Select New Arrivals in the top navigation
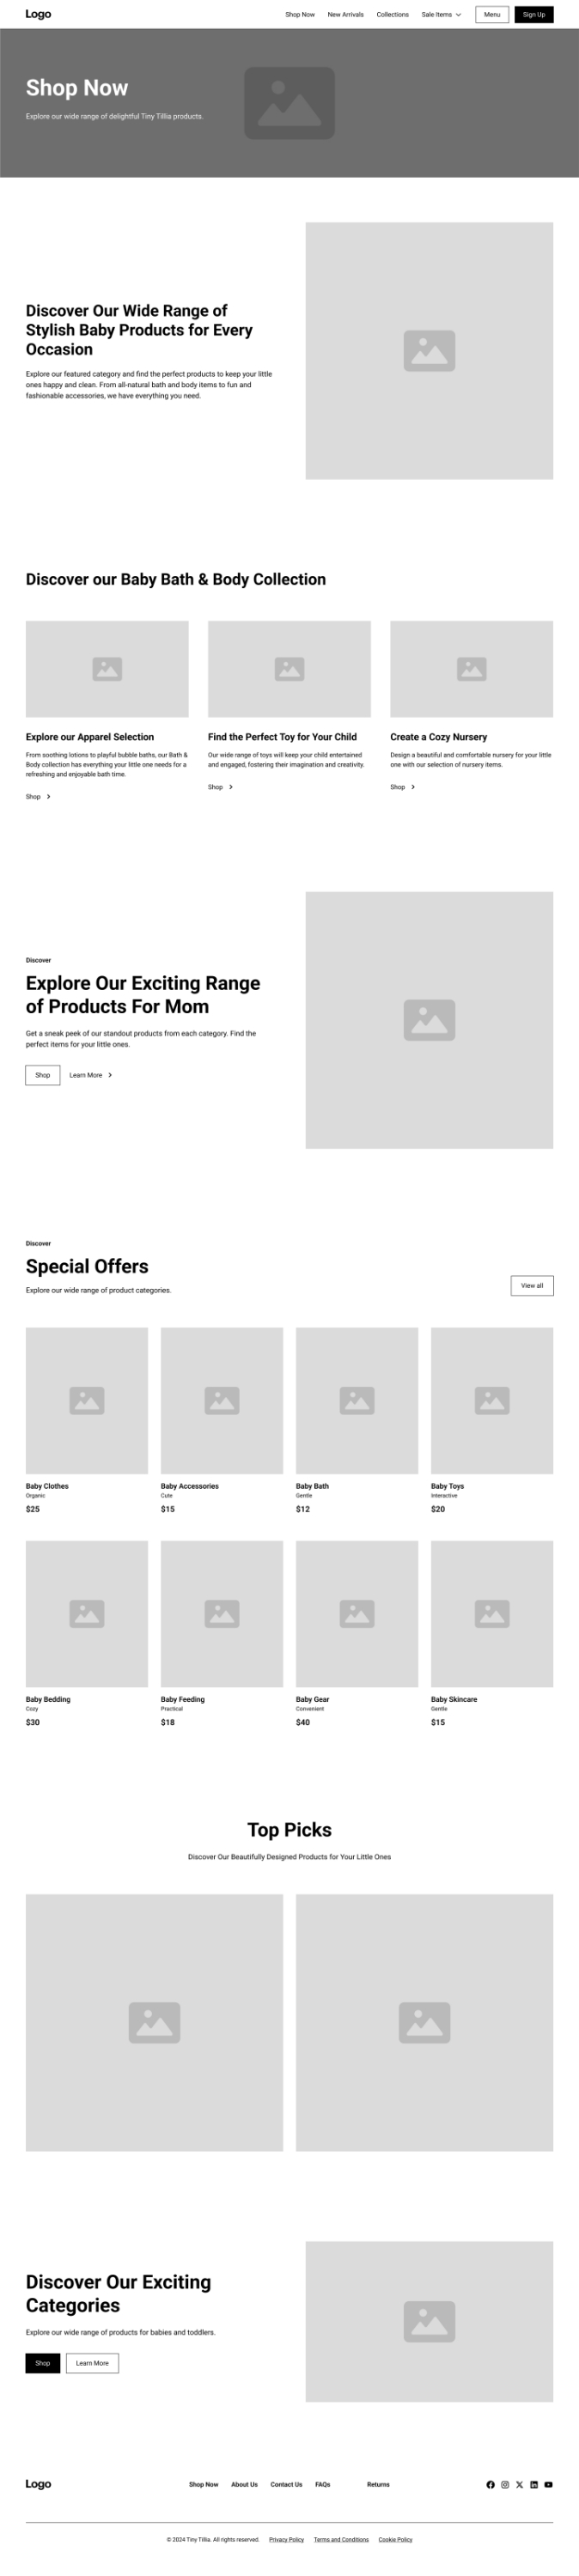The image size is (579, 2576). click(345, 14)
